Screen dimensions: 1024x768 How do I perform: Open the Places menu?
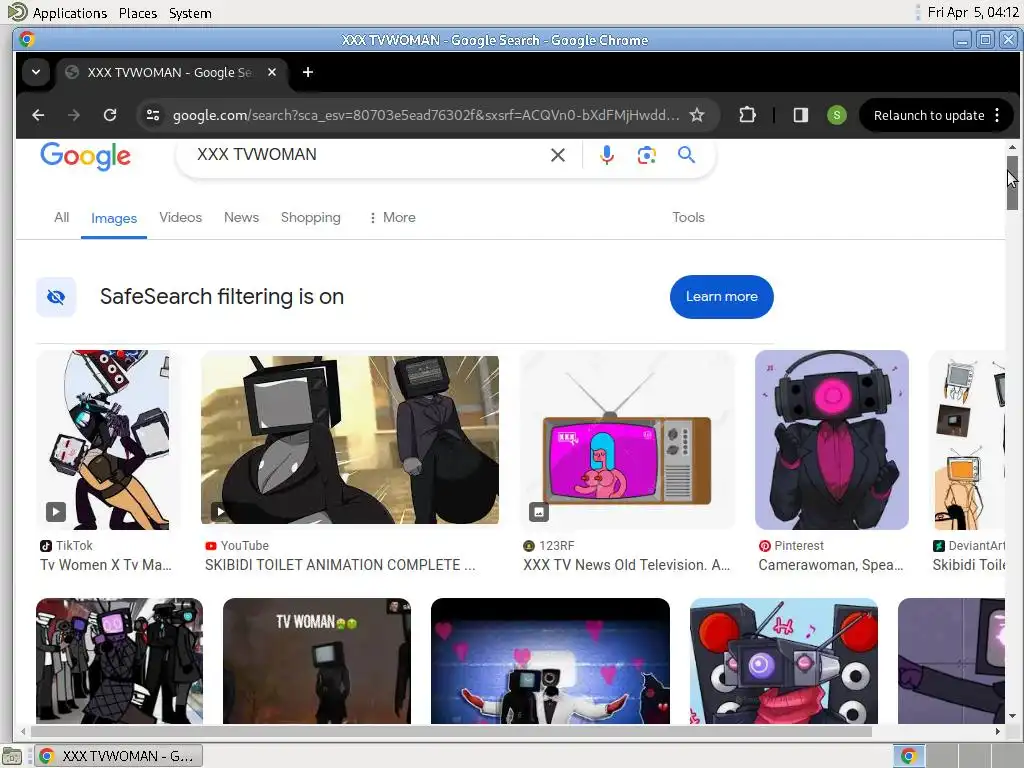(138, 13)
